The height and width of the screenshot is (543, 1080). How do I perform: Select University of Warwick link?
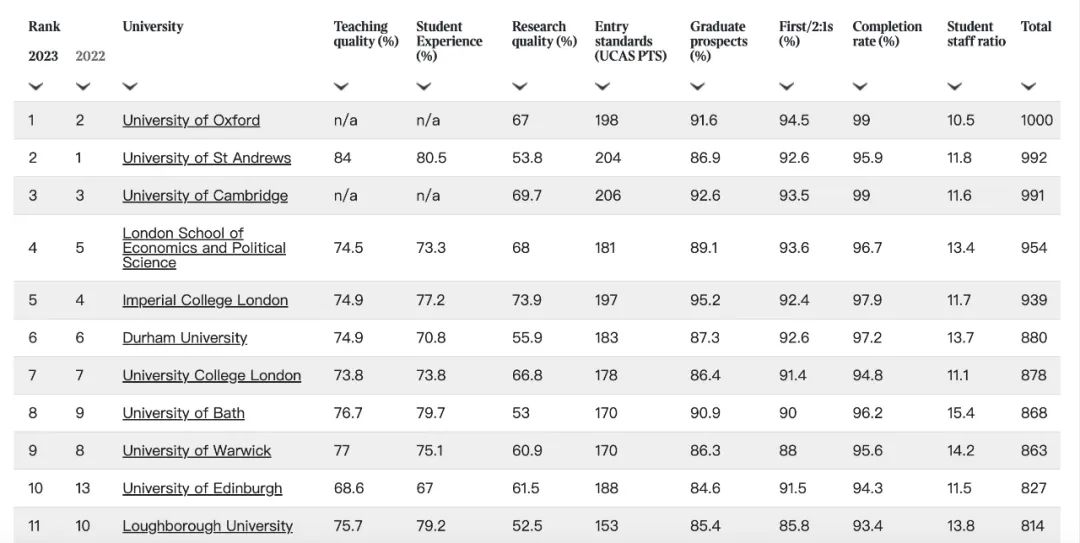click(197, 451)
